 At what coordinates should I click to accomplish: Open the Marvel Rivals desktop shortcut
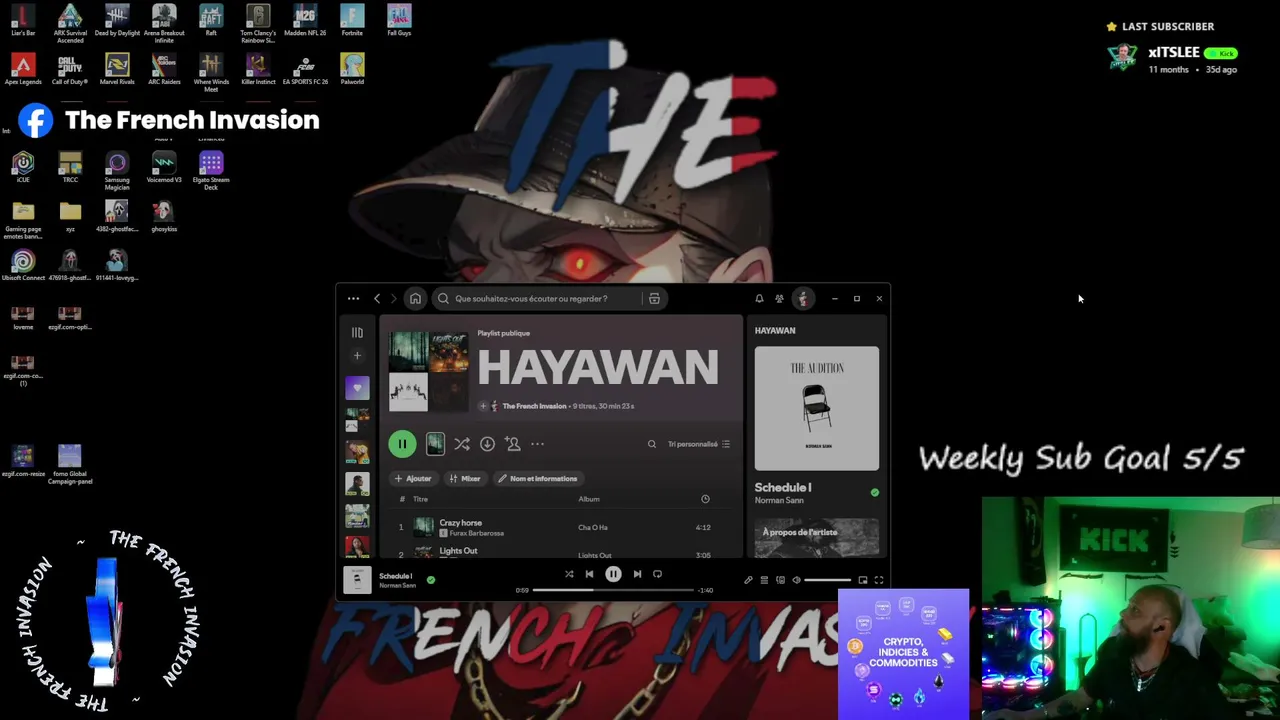tap(117, 70)
